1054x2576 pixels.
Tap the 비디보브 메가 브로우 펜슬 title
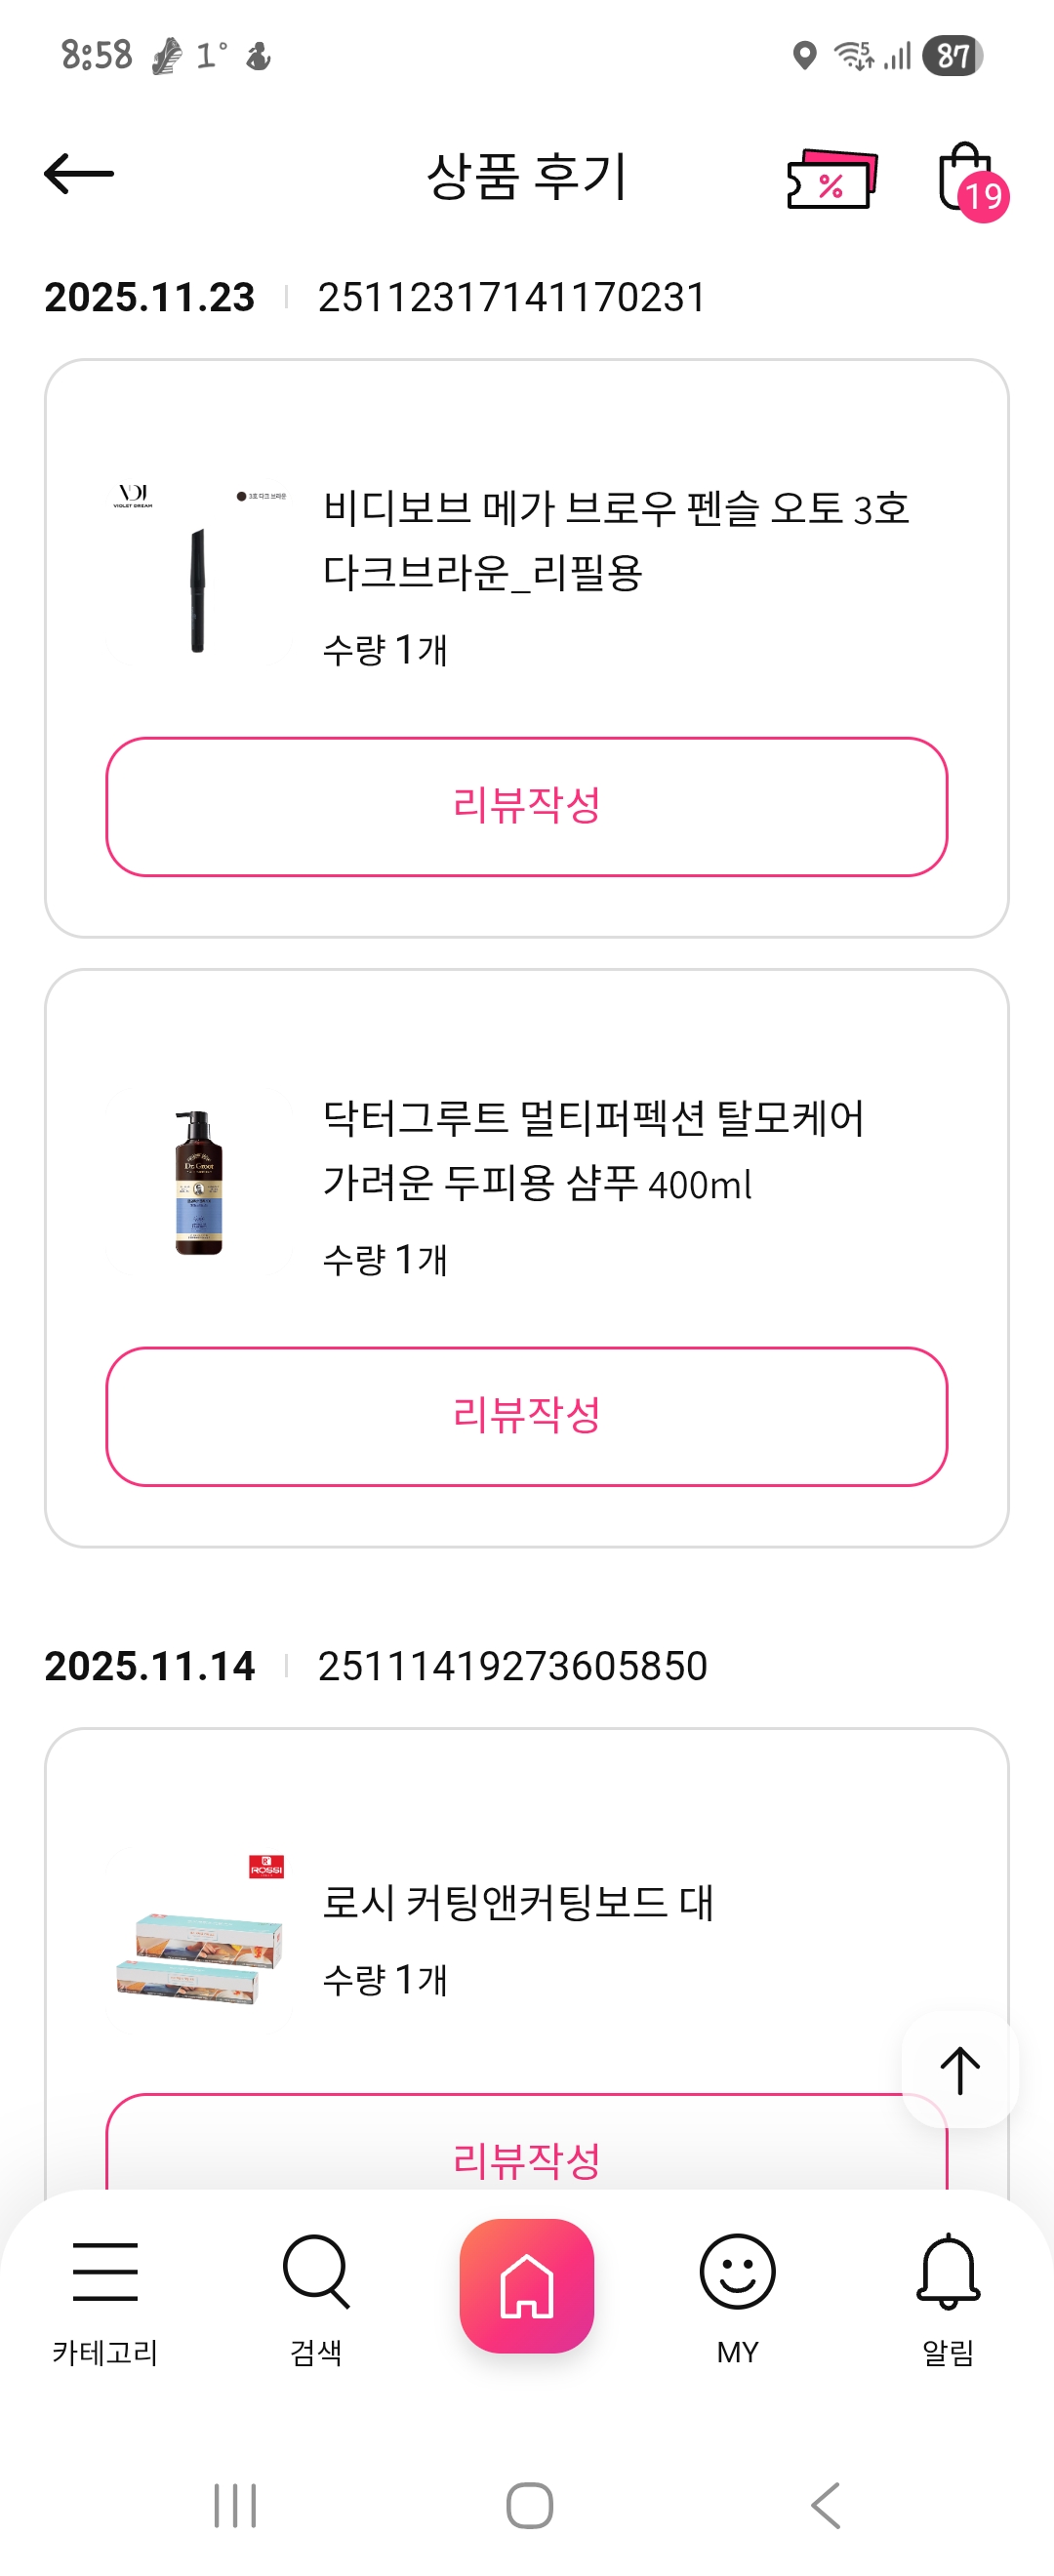tap(615, 540)
